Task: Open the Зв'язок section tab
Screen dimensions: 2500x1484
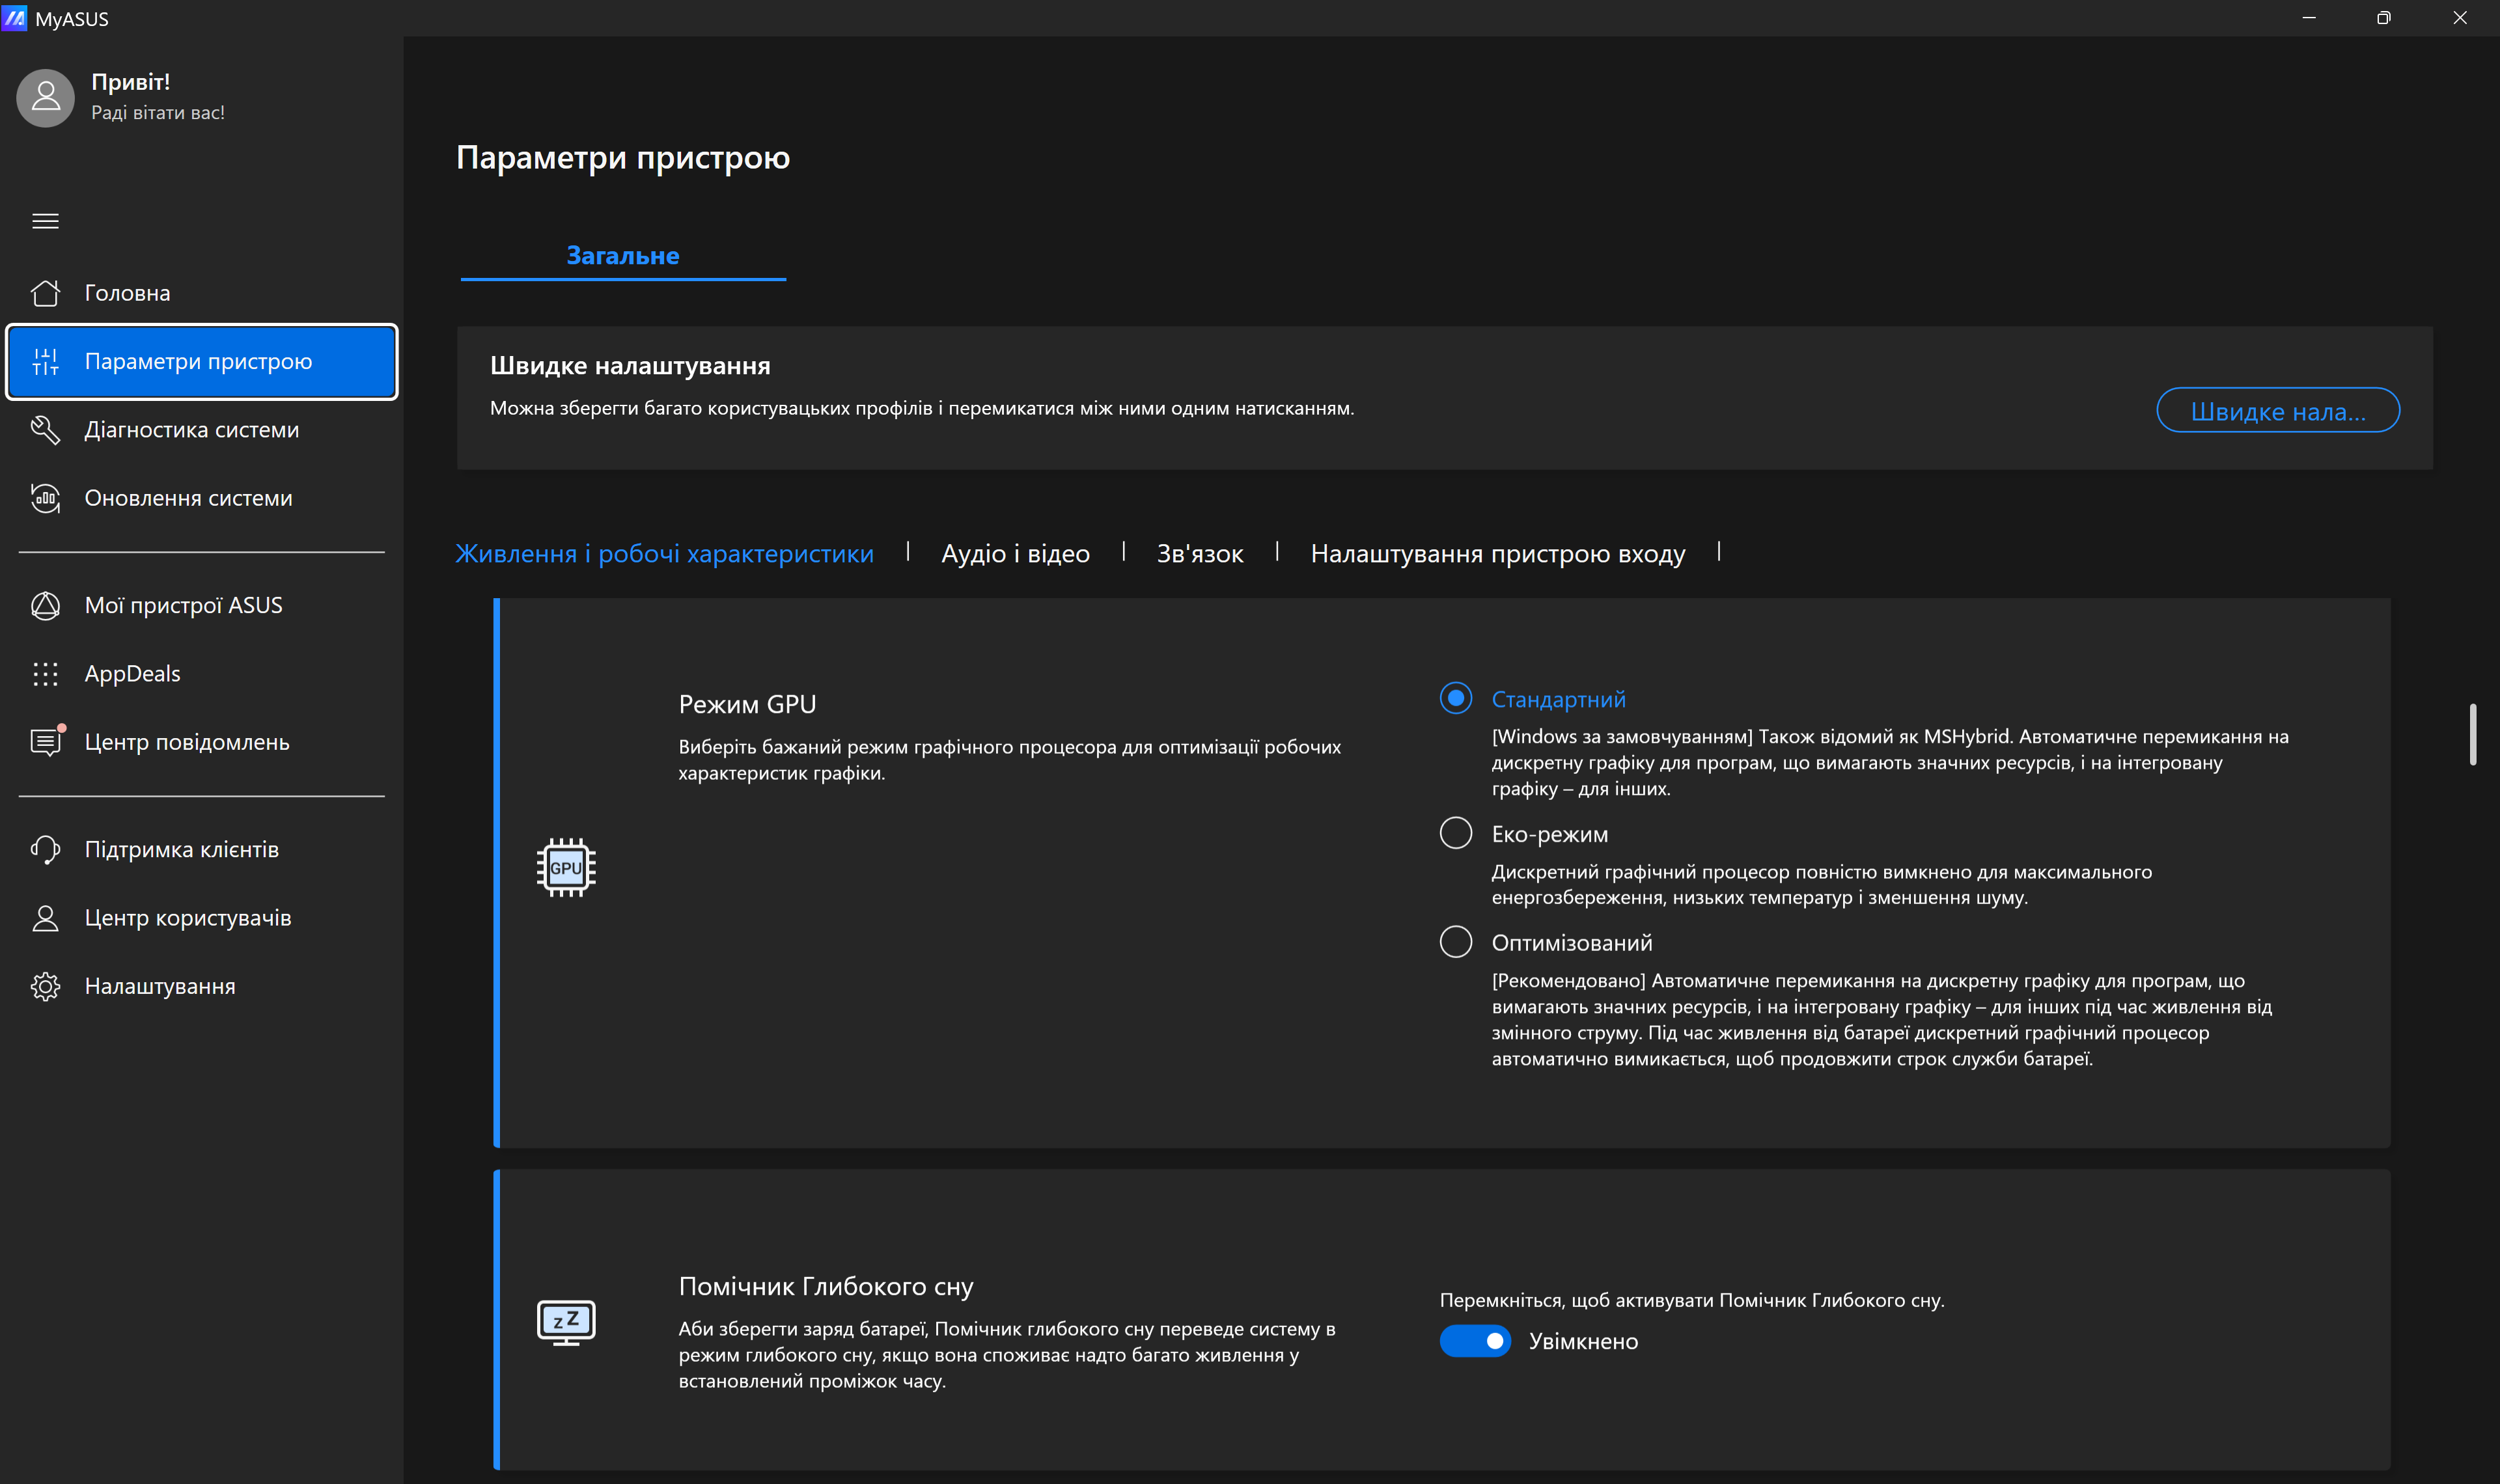Action: pos(1199,554)
